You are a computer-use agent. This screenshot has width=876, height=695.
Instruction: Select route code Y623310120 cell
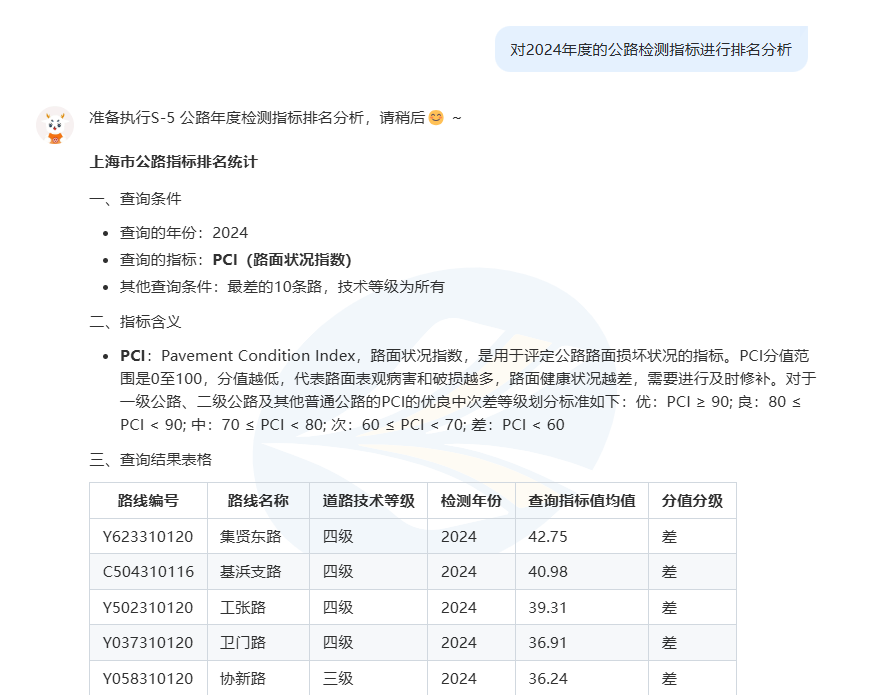pos(148,537)
